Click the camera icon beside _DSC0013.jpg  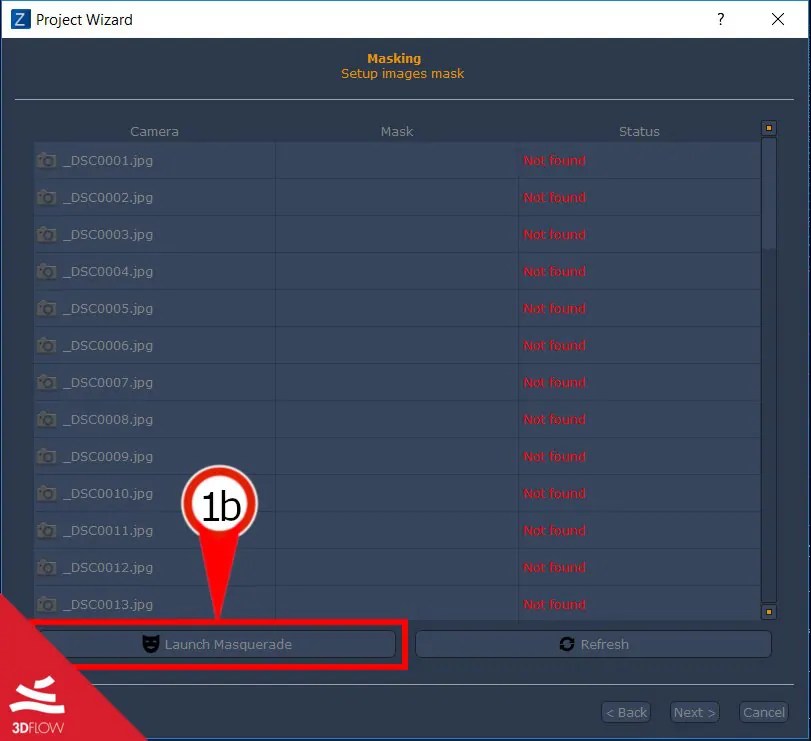pyautogui.click(x=46, y=604)
